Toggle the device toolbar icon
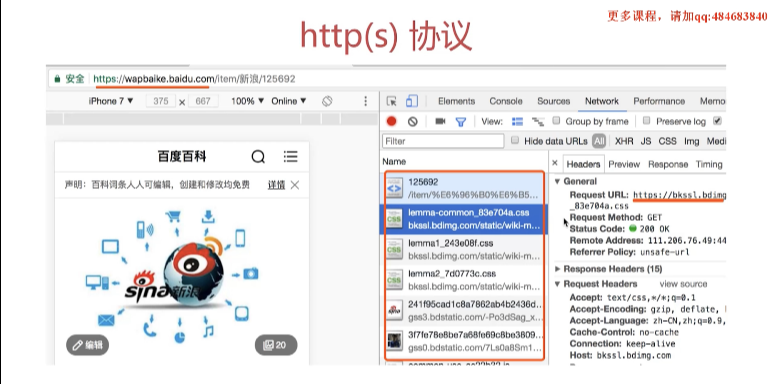The width and height of the screenshot is (770, 384). (x=412, y=101)
